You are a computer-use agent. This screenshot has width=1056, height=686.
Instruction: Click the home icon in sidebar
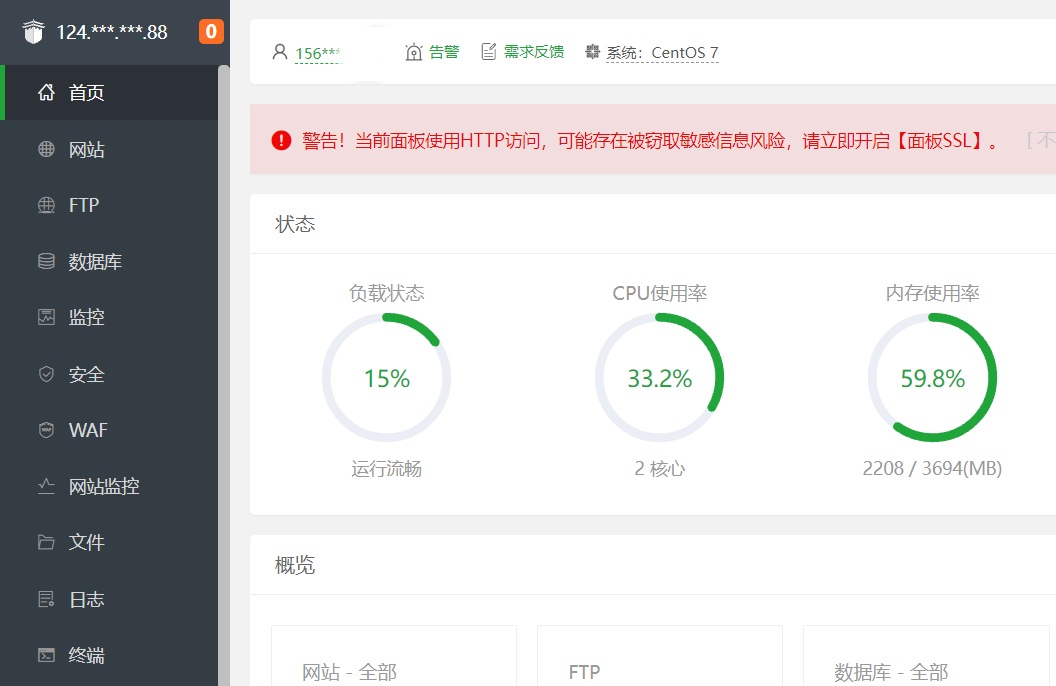point(46,93)
